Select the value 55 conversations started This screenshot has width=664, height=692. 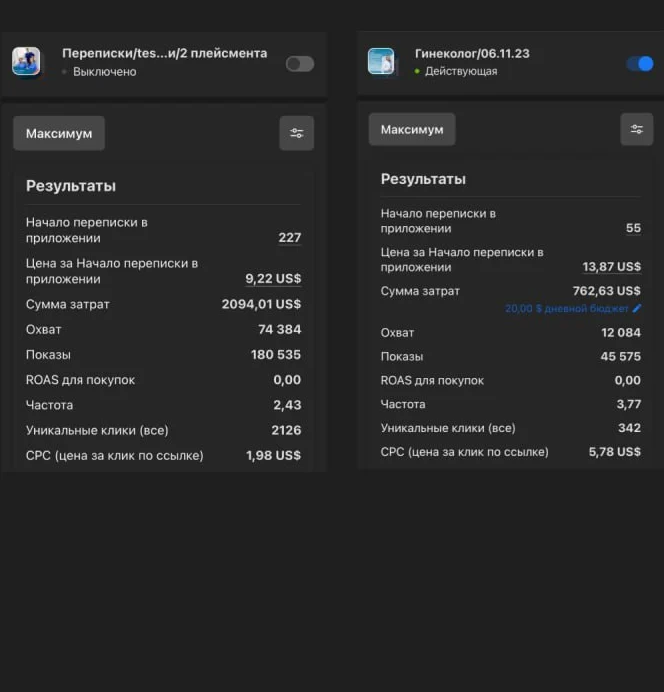pos(634,228)
